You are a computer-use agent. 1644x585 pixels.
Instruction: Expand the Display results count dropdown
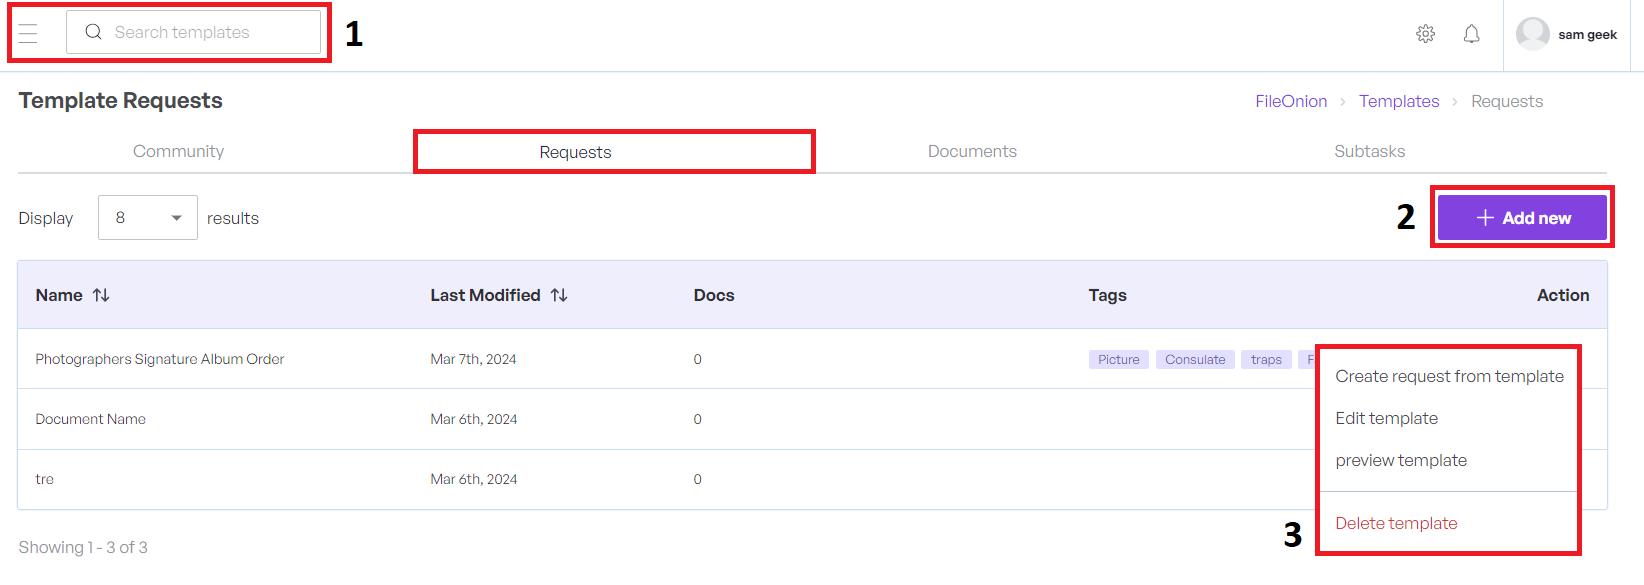tap(148, 218)
